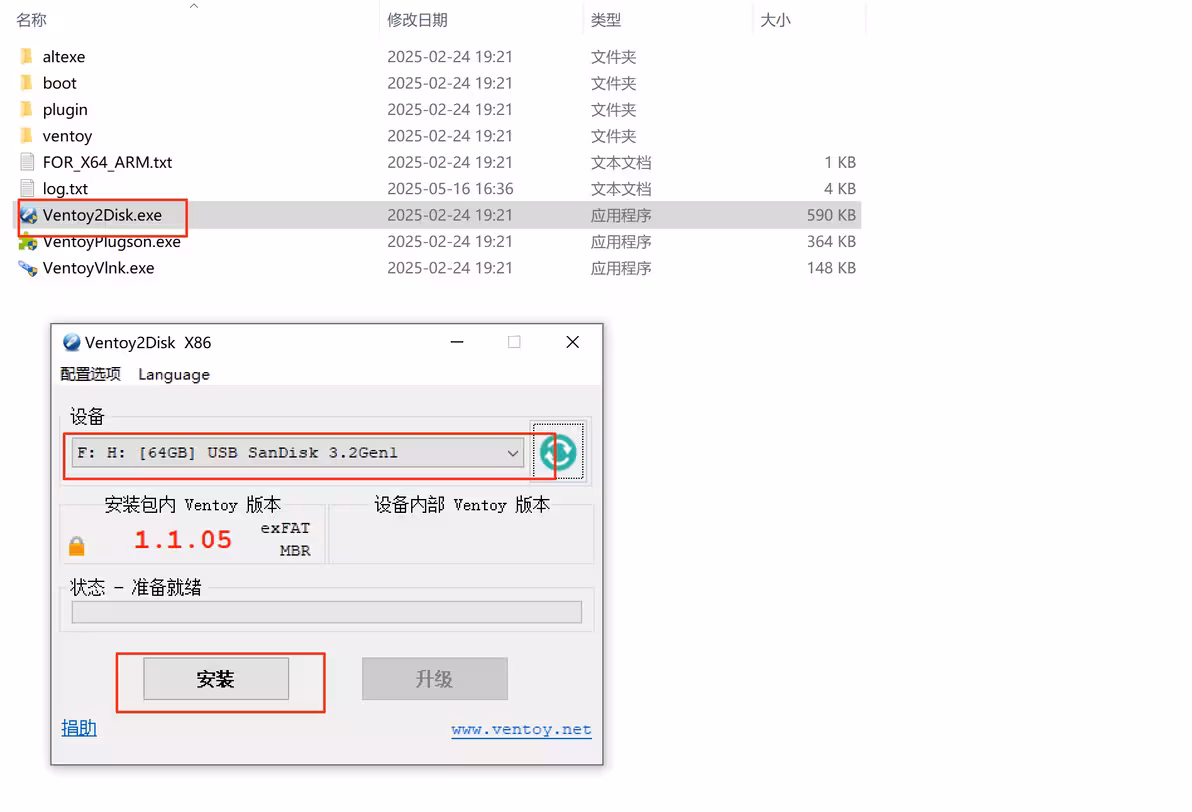Viewport: 1192px width, 812px height.
Task: Select the plugin folder name
Action: pyautogui.click(x=65, y=110)
